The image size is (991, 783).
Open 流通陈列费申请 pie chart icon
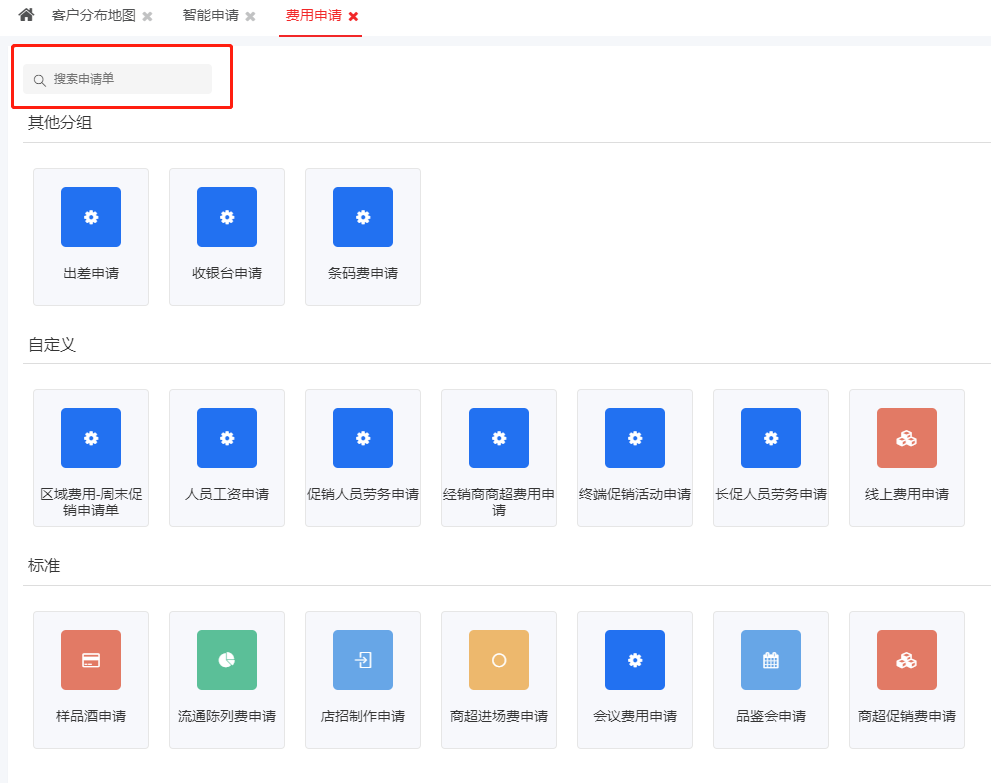tap(227, 660)
